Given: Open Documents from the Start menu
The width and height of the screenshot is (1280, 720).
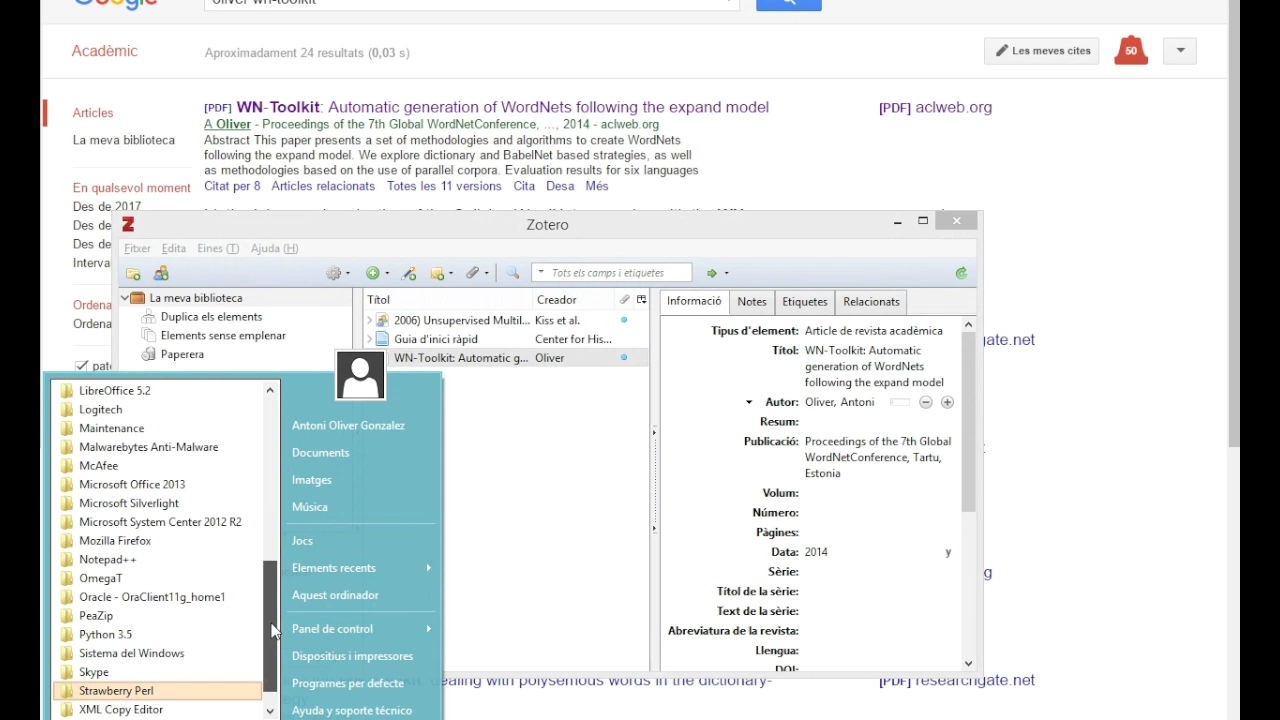Looking at the screenshot, I should click(321, 453).
